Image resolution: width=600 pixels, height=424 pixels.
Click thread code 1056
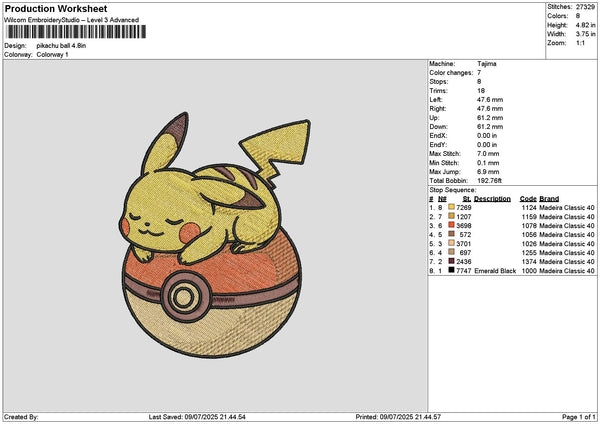[x=529, y=235]
